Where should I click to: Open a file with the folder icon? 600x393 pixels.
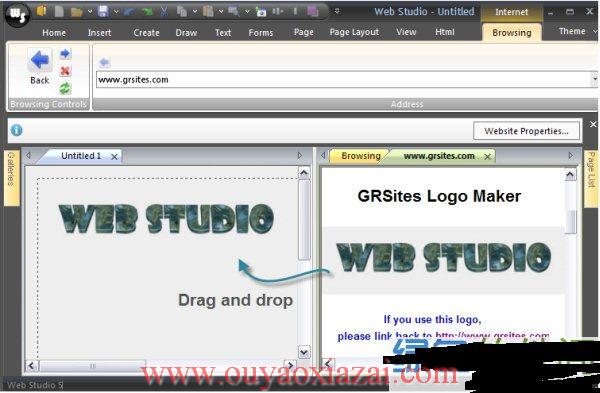77,12
